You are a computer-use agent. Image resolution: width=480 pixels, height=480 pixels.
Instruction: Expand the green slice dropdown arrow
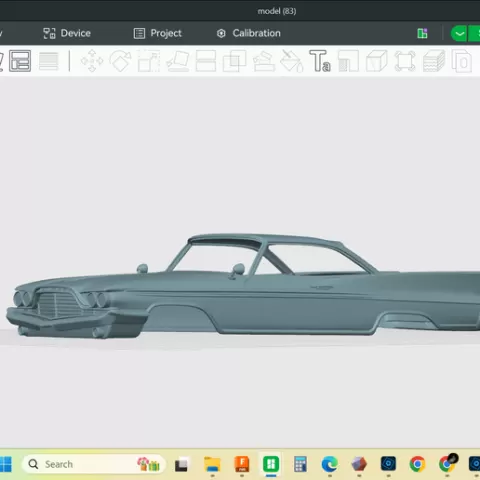click(459, 33)
